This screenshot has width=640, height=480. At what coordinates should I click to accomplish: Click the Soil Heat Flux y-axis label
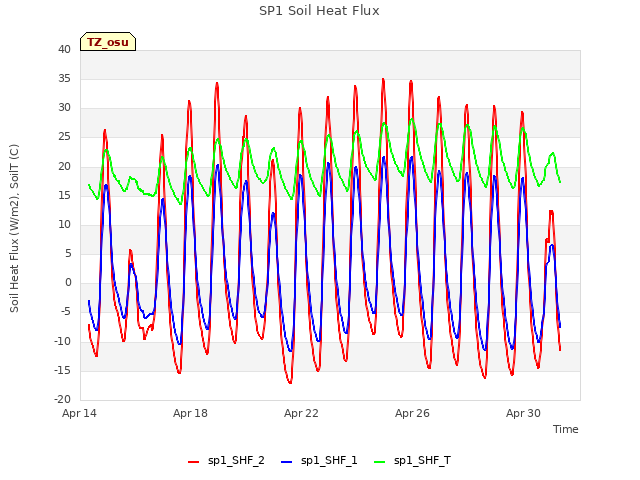pos(14,229)
